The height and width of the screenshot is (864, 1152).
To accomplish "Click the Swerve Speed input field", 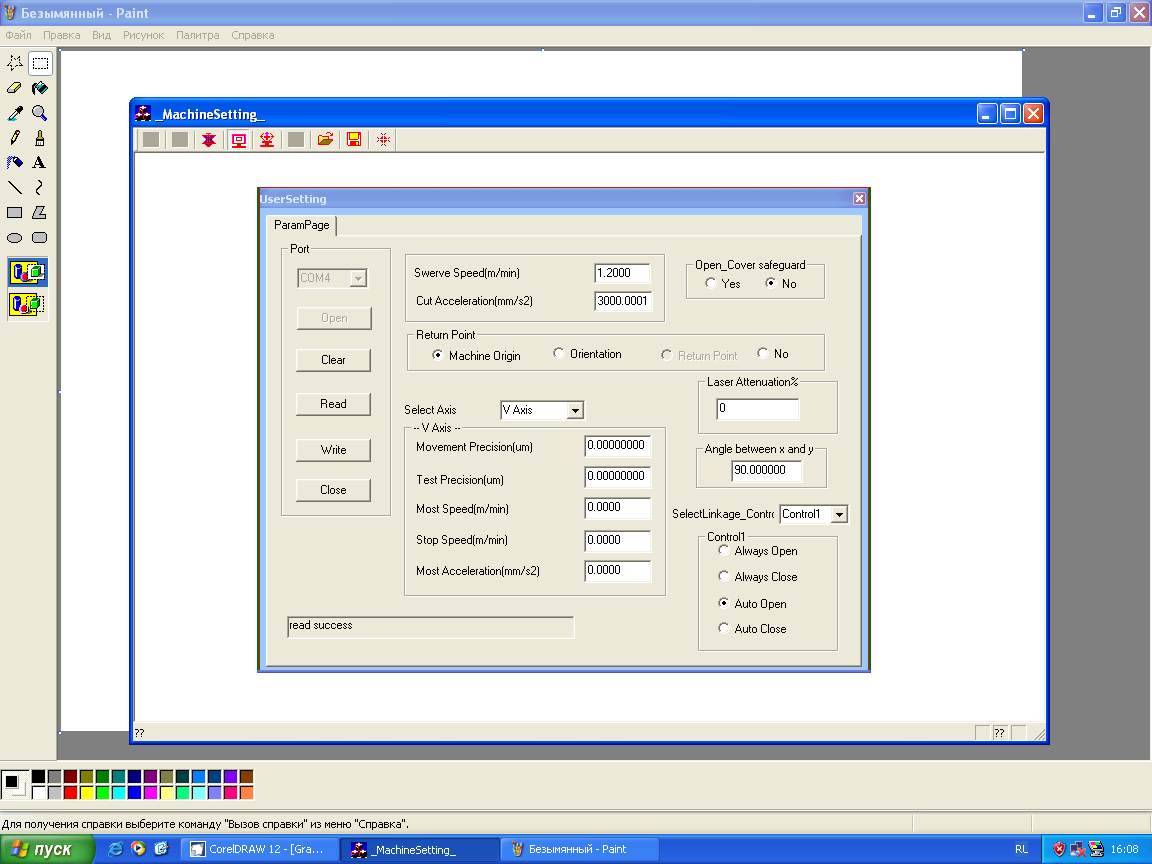I will [621, 273].
